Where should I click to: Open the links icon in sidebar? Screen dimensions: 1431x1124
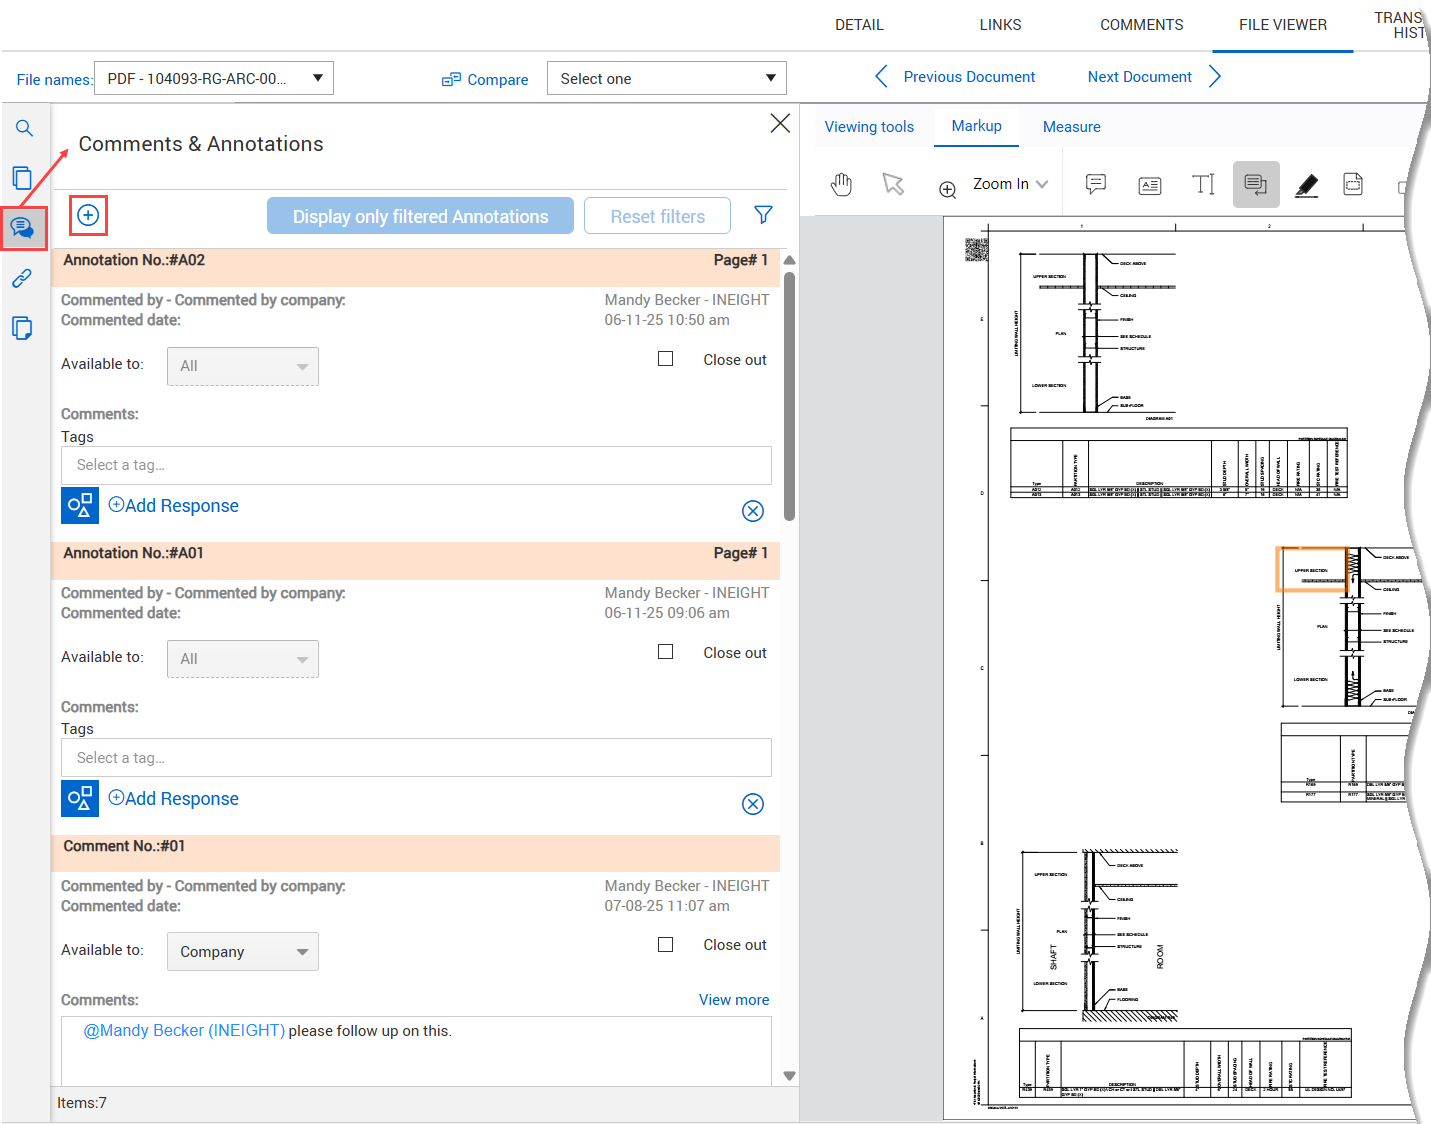(22, 279)
